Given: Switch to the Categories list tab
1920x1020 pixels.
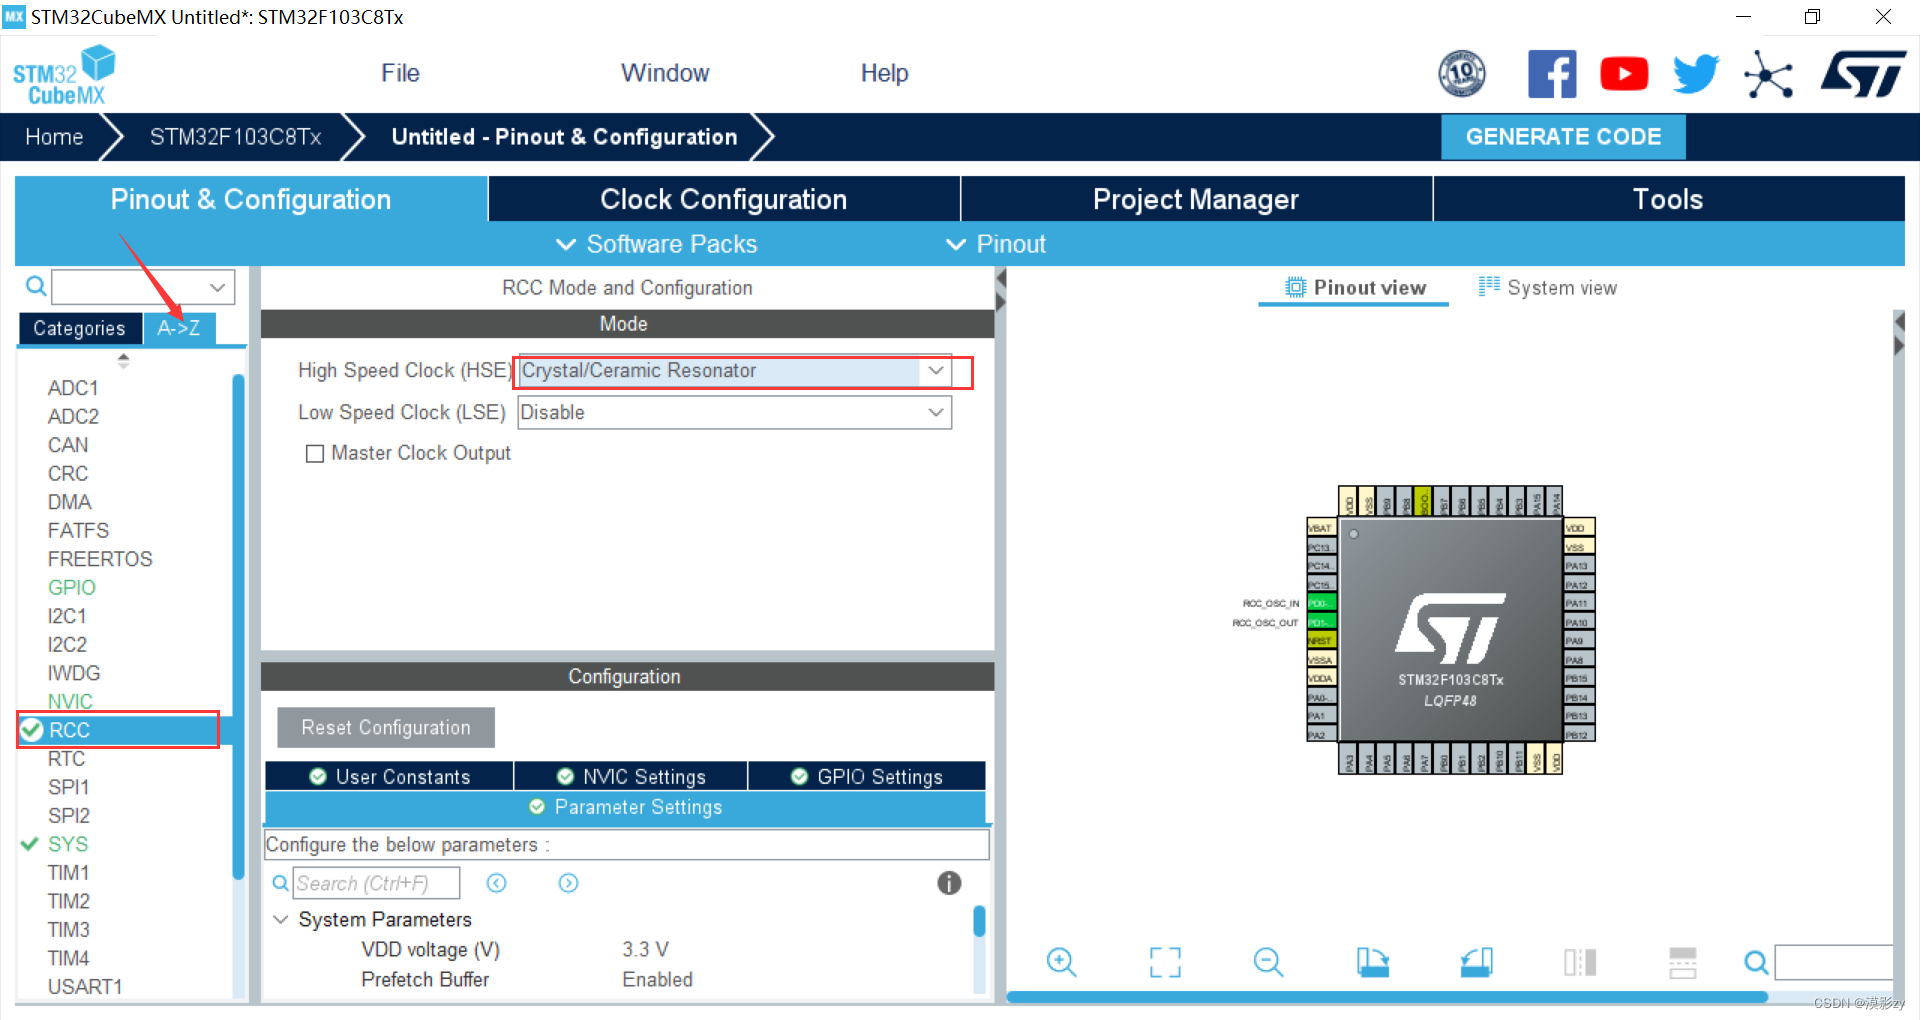Looking at the screenshot, I should pyautogui.click(x=79, y=328).
